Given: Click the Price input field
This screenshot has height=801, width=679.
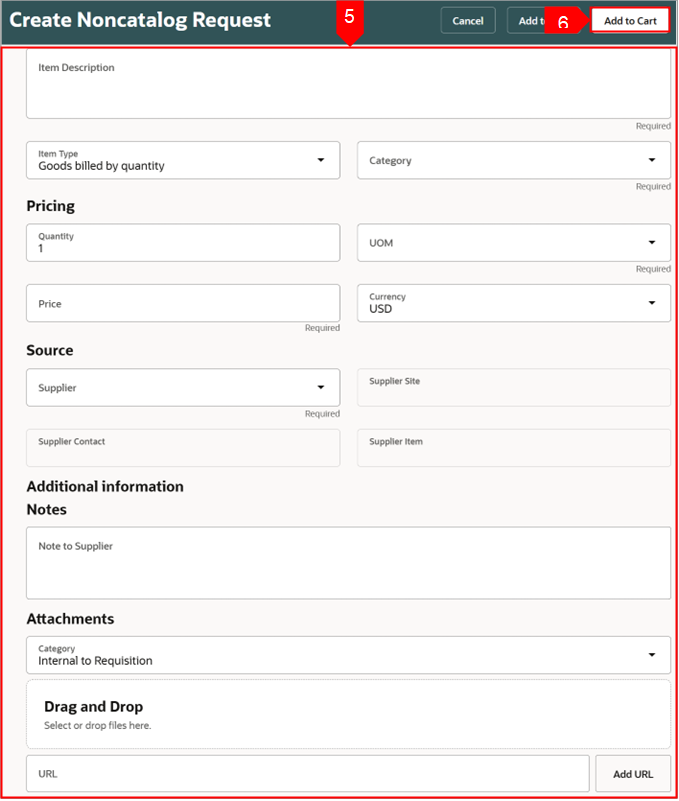Looking at the screenshot, I should click(x=183, y=303).
